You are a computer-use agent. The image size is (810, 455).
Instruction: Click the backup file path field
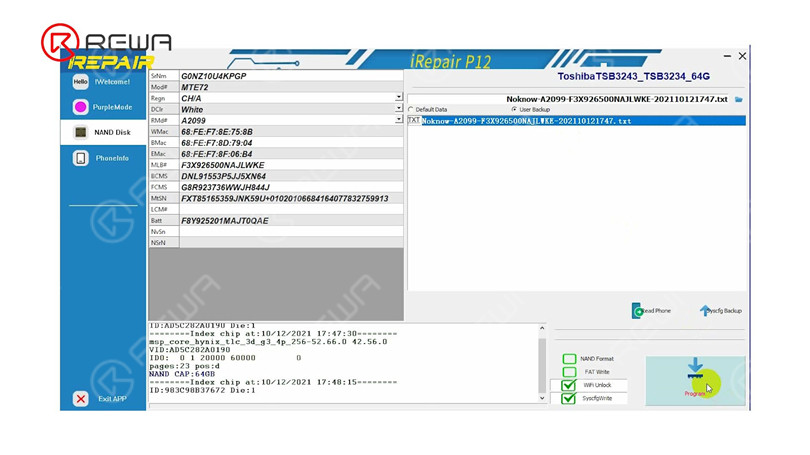(x=569, y=99)
